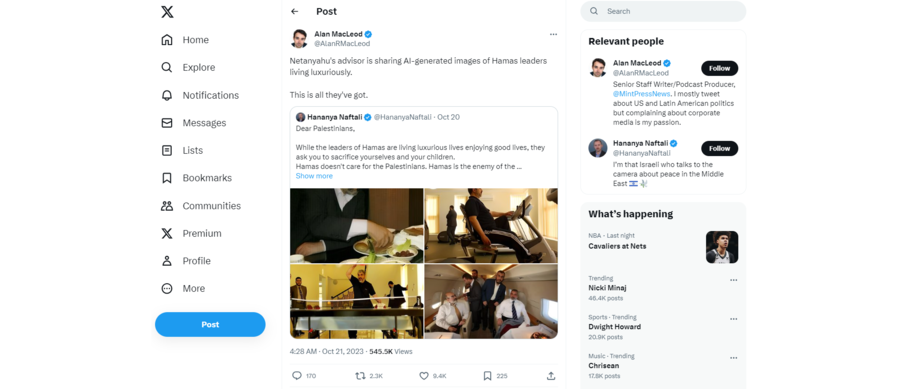Image resolution: width=900 pixels, height=389 pixels.
Task: Open options for Dwight Howard trend
Action: 734,319
